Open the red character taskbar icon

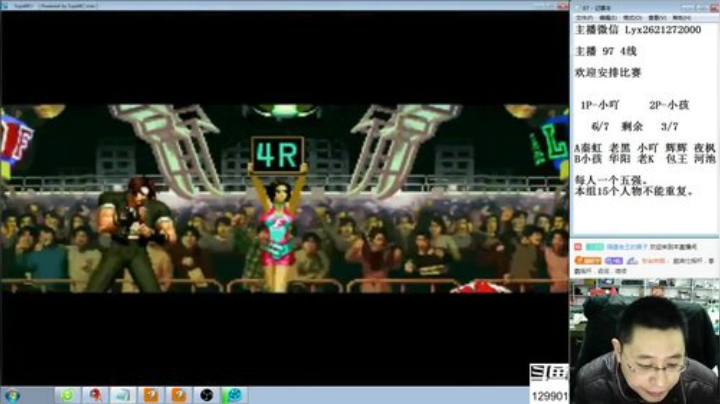coord(96,395)
